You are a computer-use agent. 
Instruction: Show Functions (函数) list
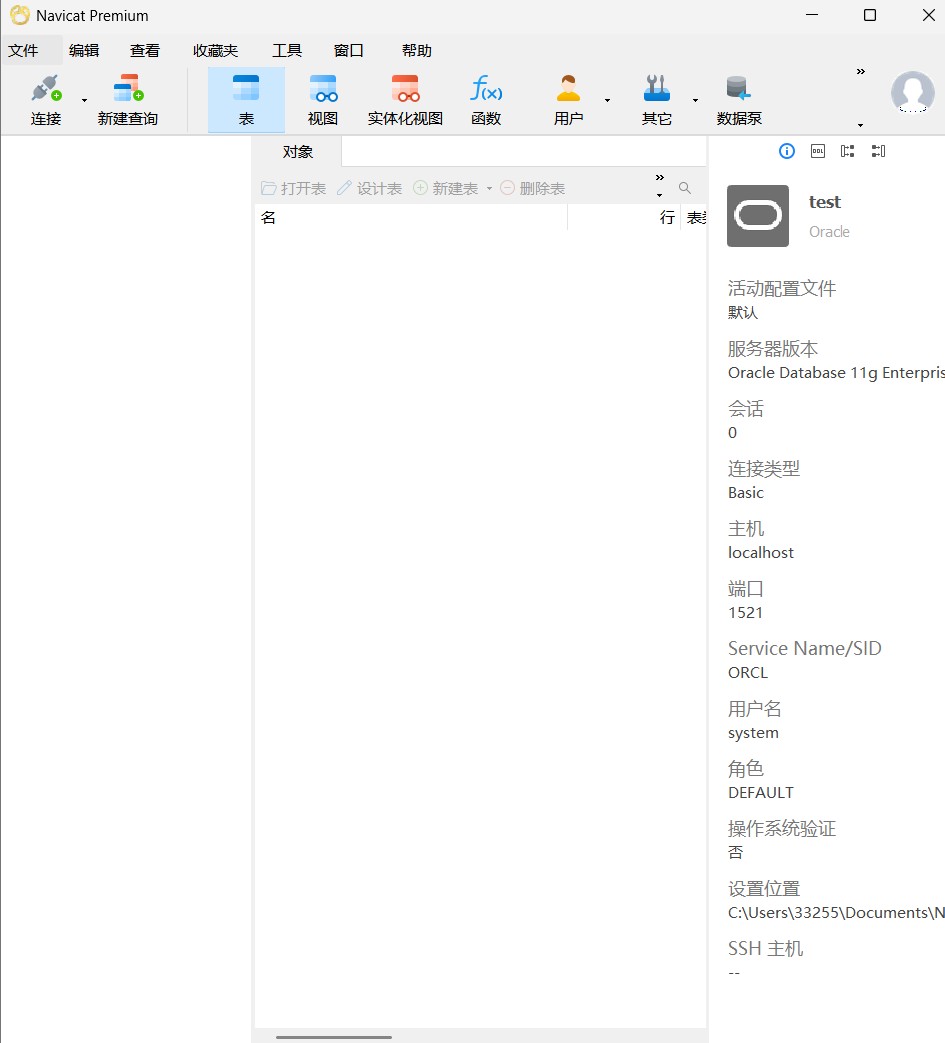click(486, 100)
